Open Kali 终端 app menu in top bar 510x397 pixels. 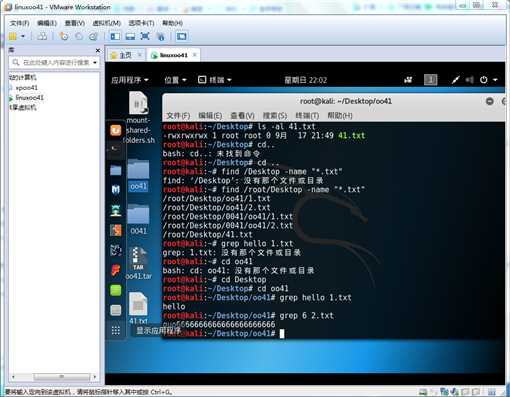[215, 80]
